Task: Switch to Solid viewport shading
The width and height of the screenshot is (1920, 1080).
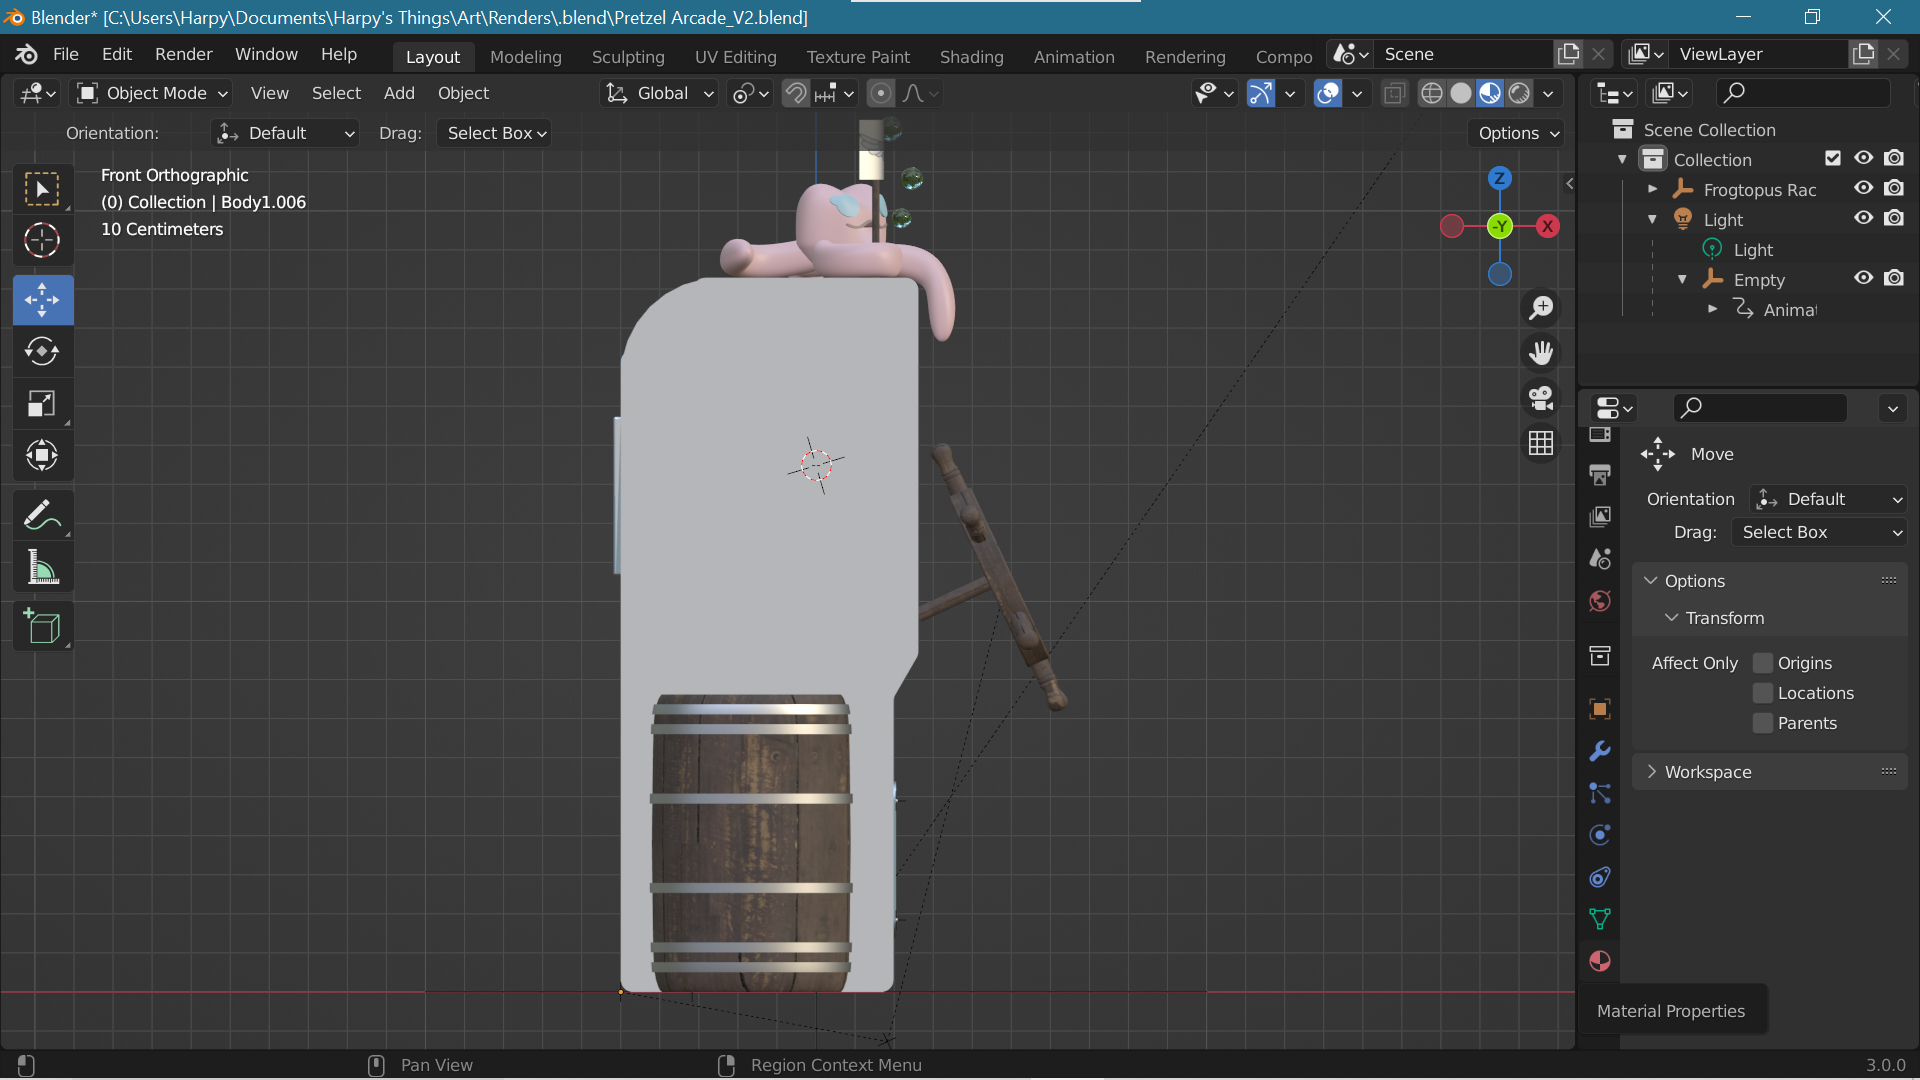Action: tap(1461, 93)
